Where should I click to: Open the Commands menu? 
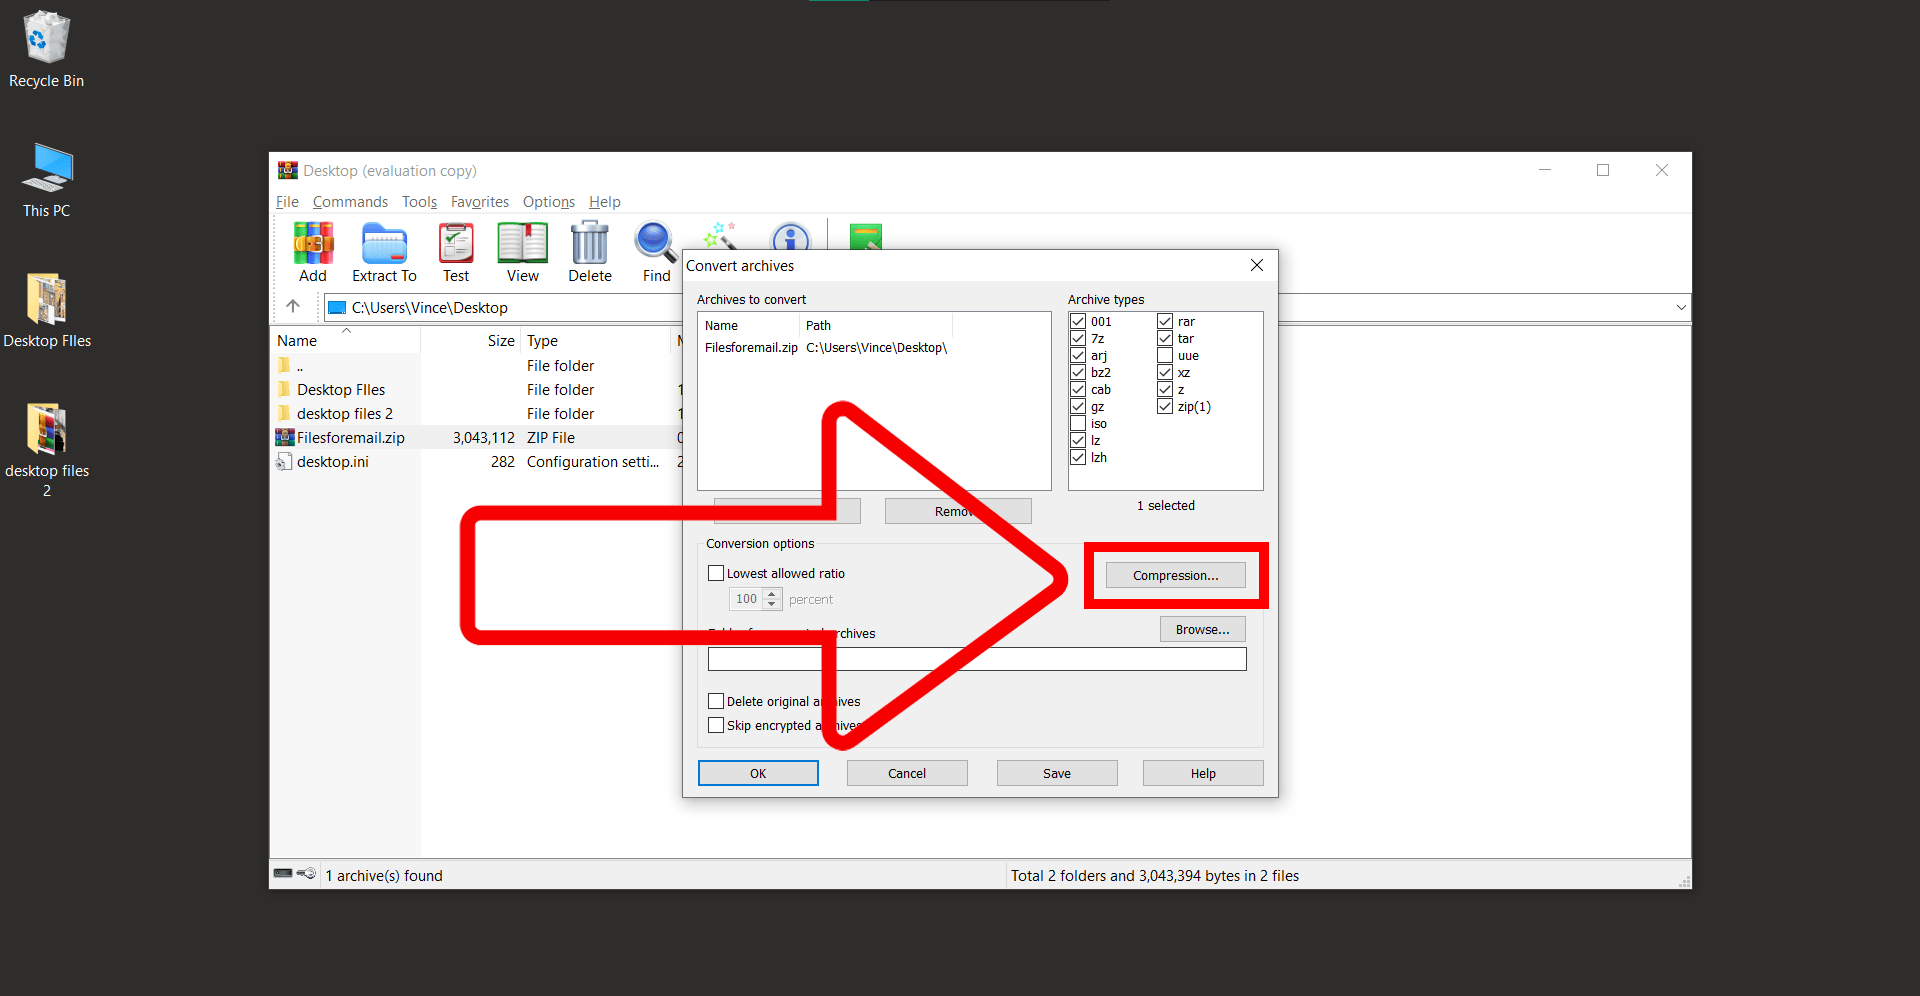point(350,201)
